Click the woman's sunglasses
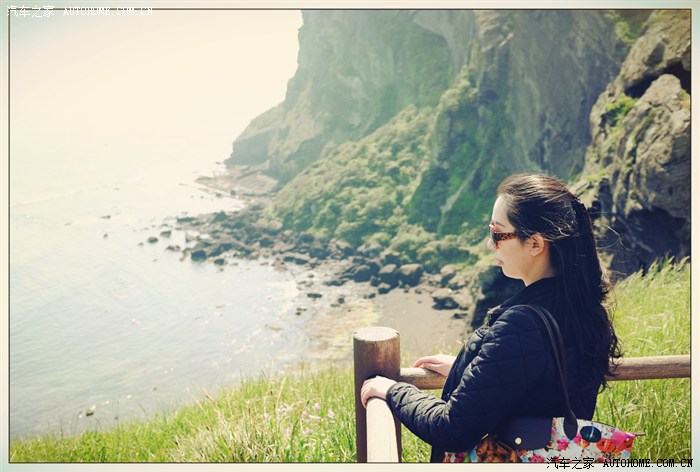 coord(502,236)
